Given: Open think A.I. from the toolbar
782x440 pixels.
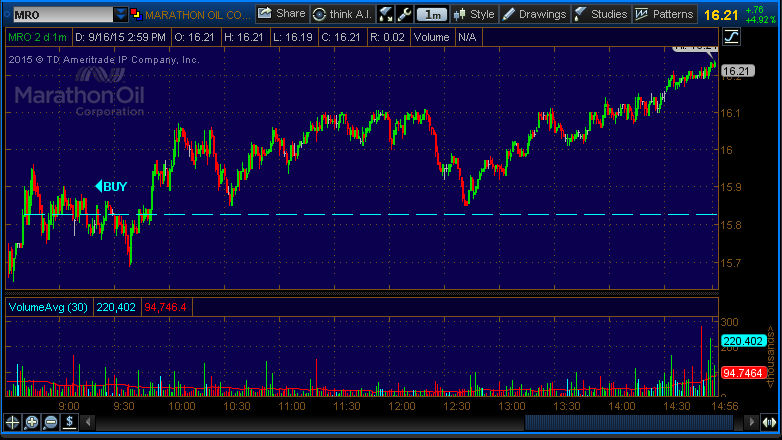Looking at the screenshot, I should coord(343,14).
